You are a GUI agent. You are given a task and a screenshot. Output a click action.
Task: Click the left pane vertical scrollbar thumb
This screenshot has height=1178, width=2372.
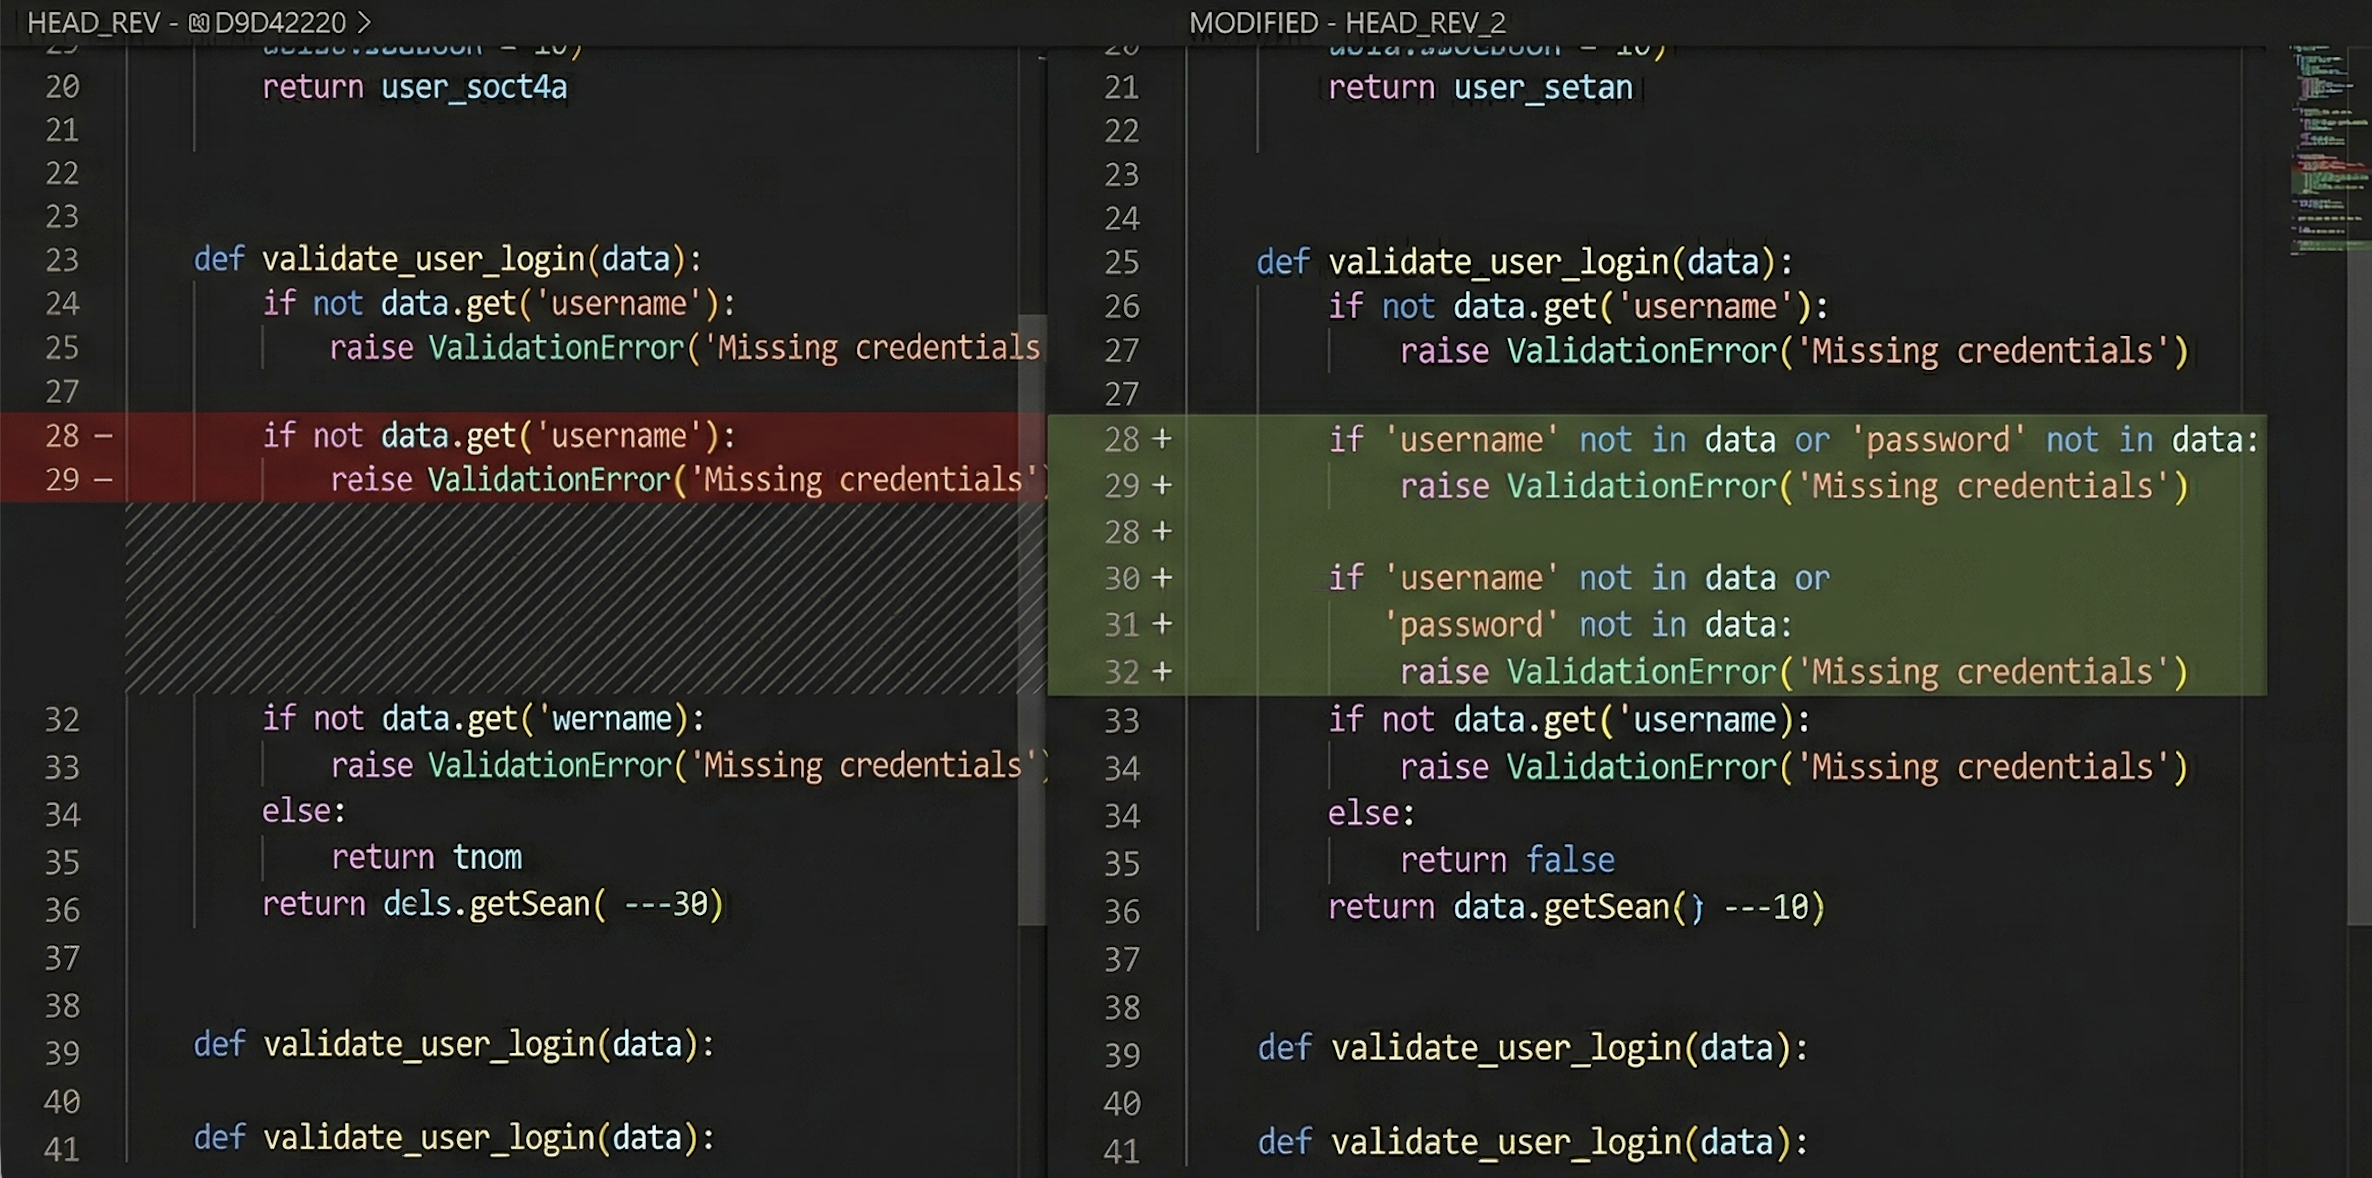tap(1032, 620)
